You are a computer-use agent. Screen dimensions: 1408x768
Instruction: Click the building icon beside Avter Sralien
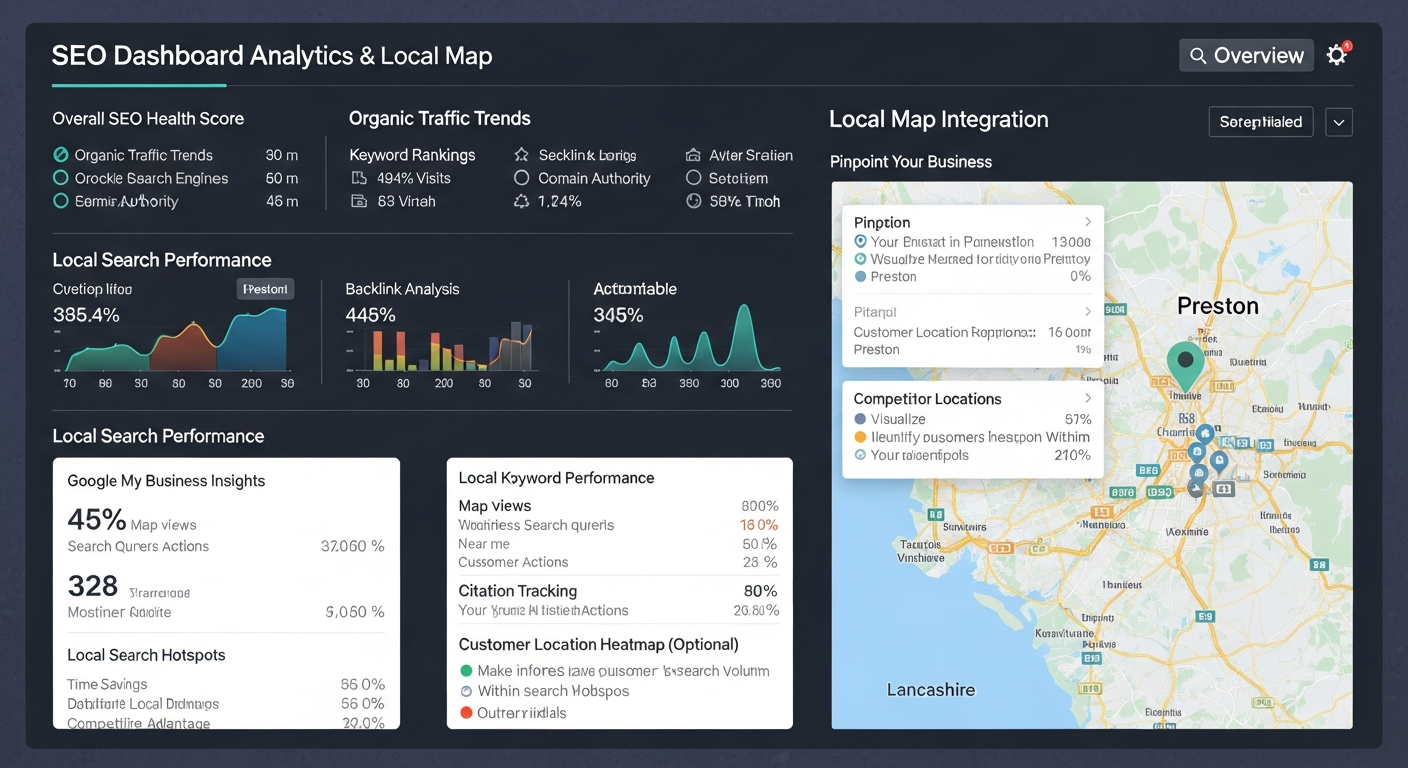[693, 155]
